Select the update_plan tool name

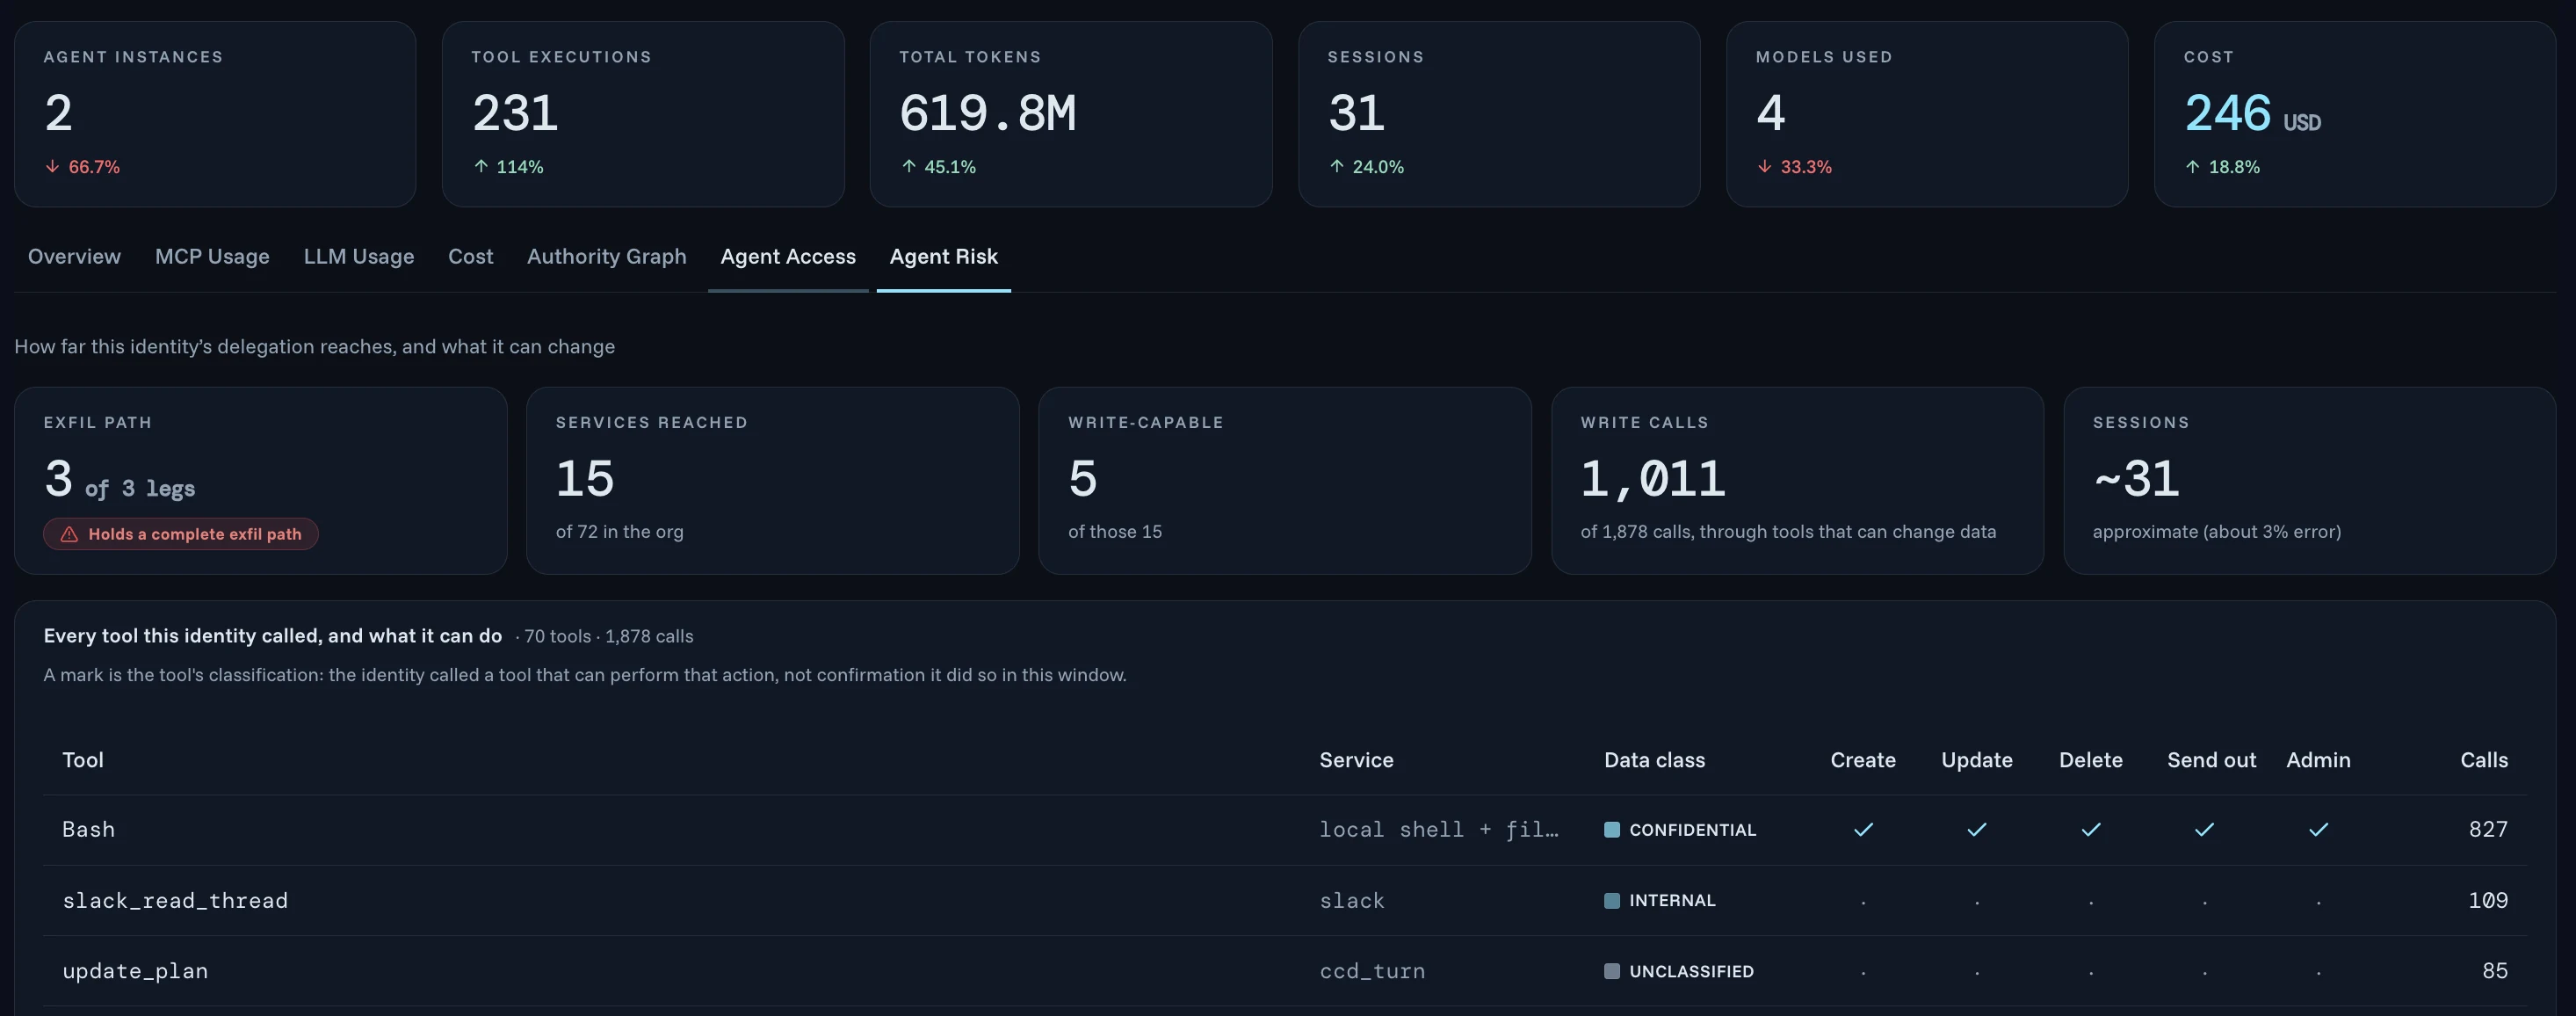coord(135,971)
